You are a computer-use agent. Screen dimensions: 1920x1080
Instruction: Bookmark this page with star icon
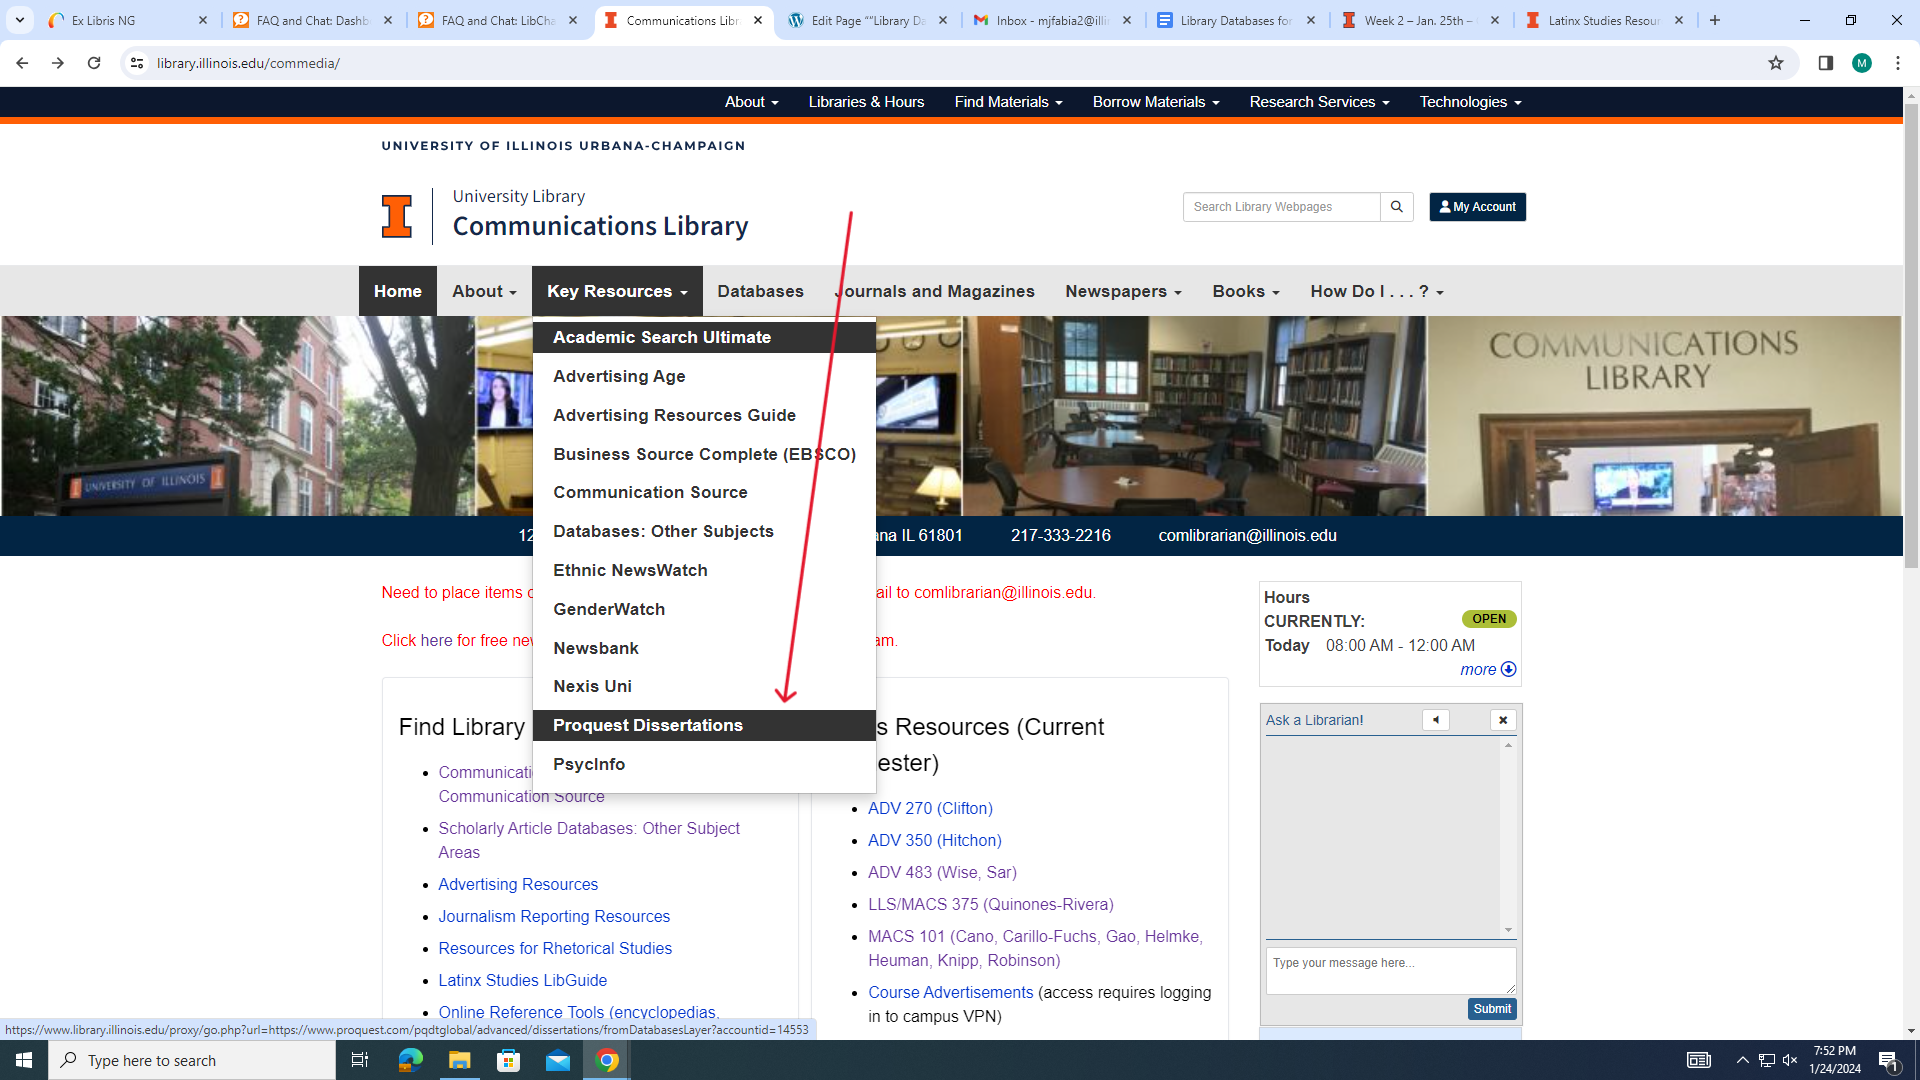[x=1775, y=63]
